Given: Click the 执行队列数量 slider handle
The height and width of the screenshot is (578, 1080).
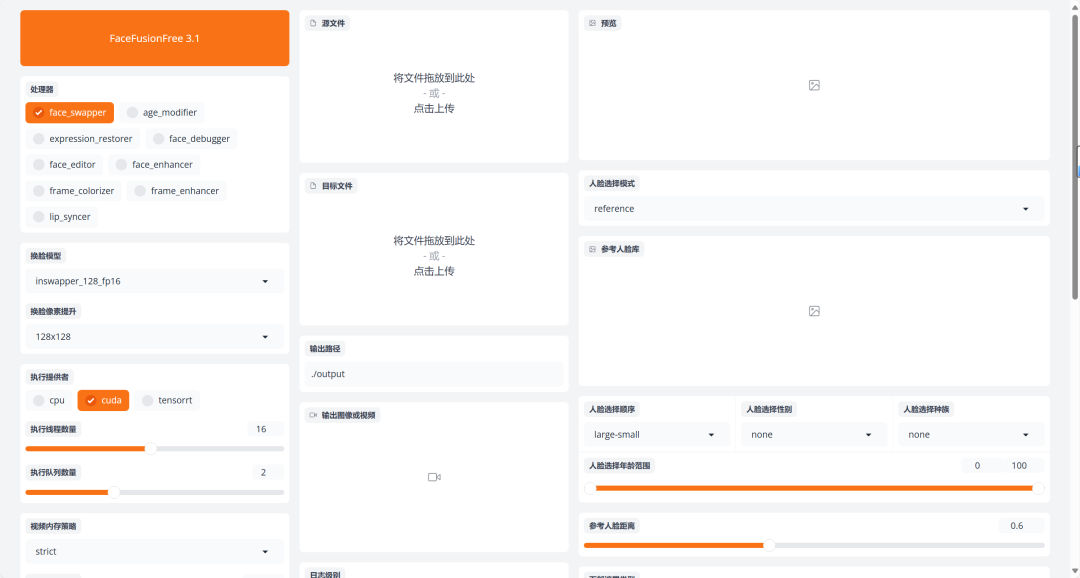Looking at the screenshot, I should click(114, 492).
